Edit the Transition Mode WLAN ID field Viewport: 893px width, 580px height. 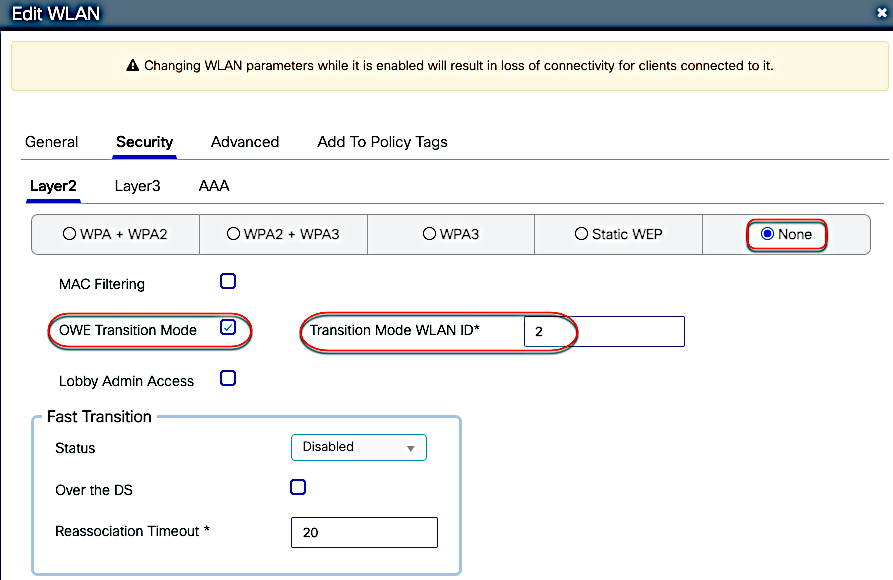(x=603, y=331)
